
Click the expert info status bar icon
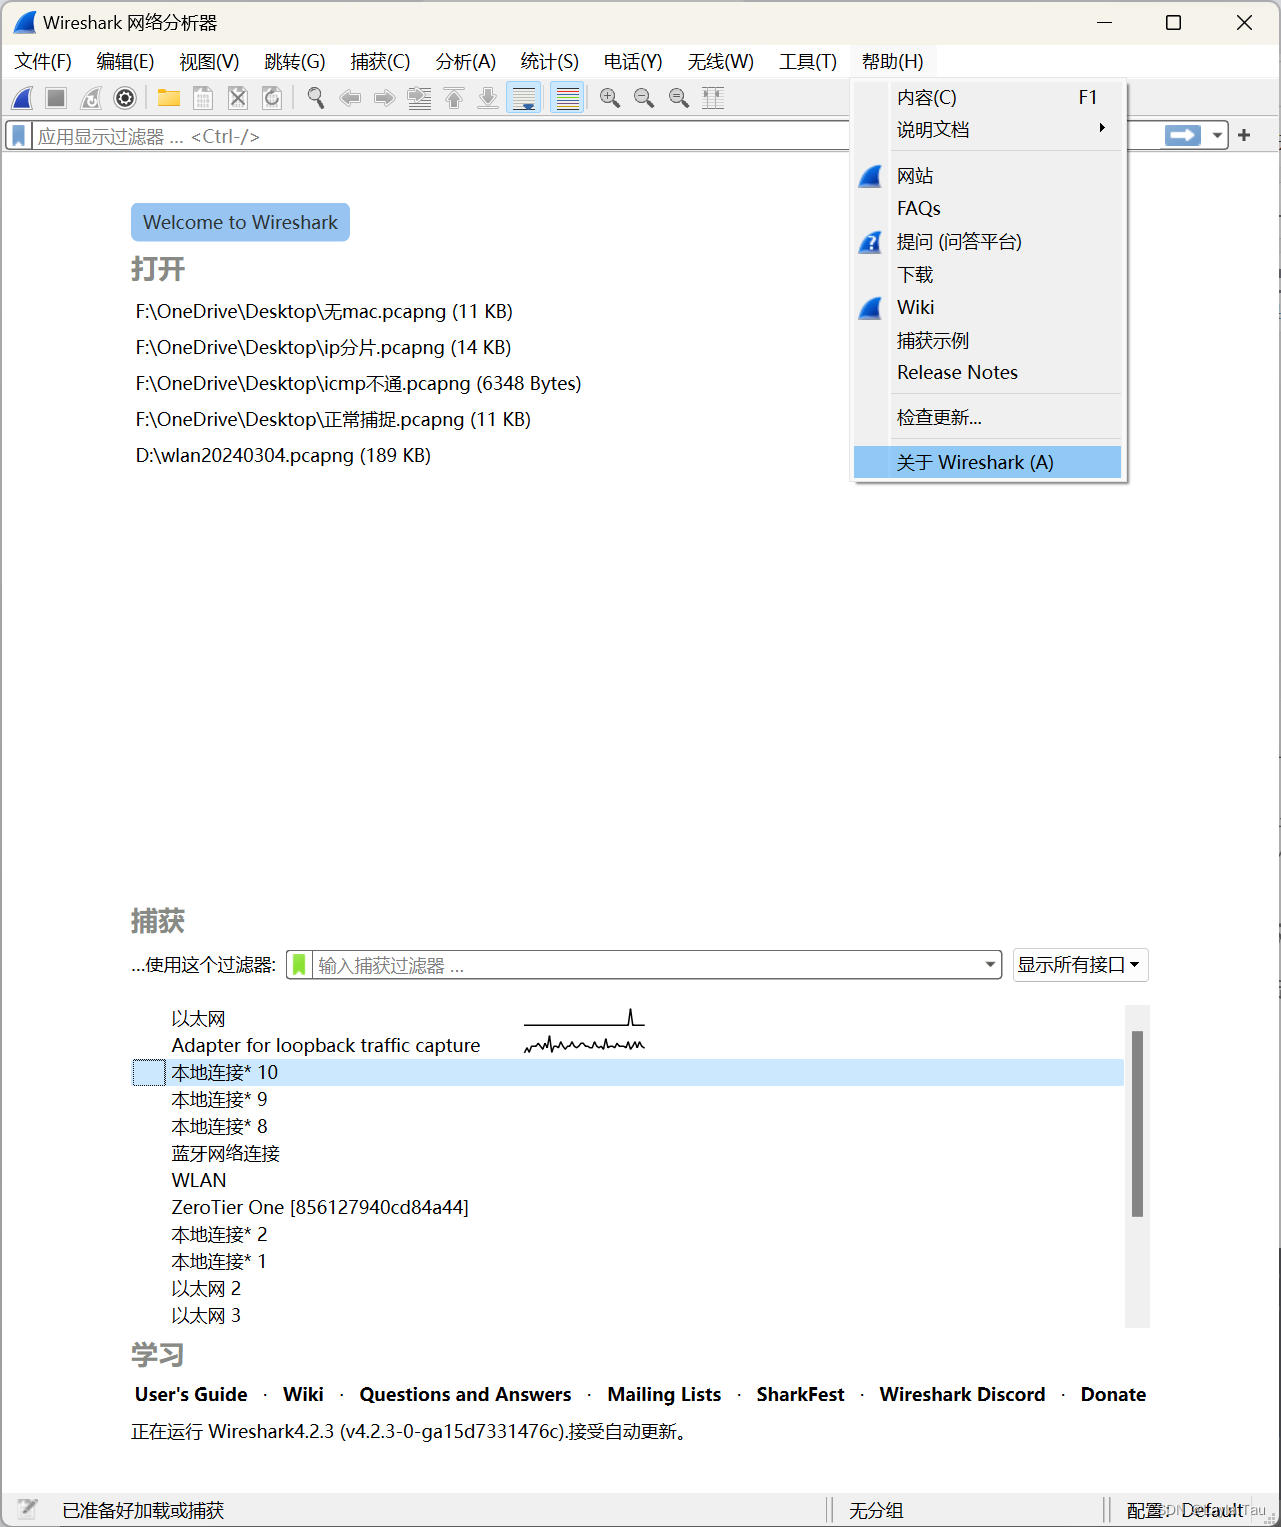click(27, 1509)
